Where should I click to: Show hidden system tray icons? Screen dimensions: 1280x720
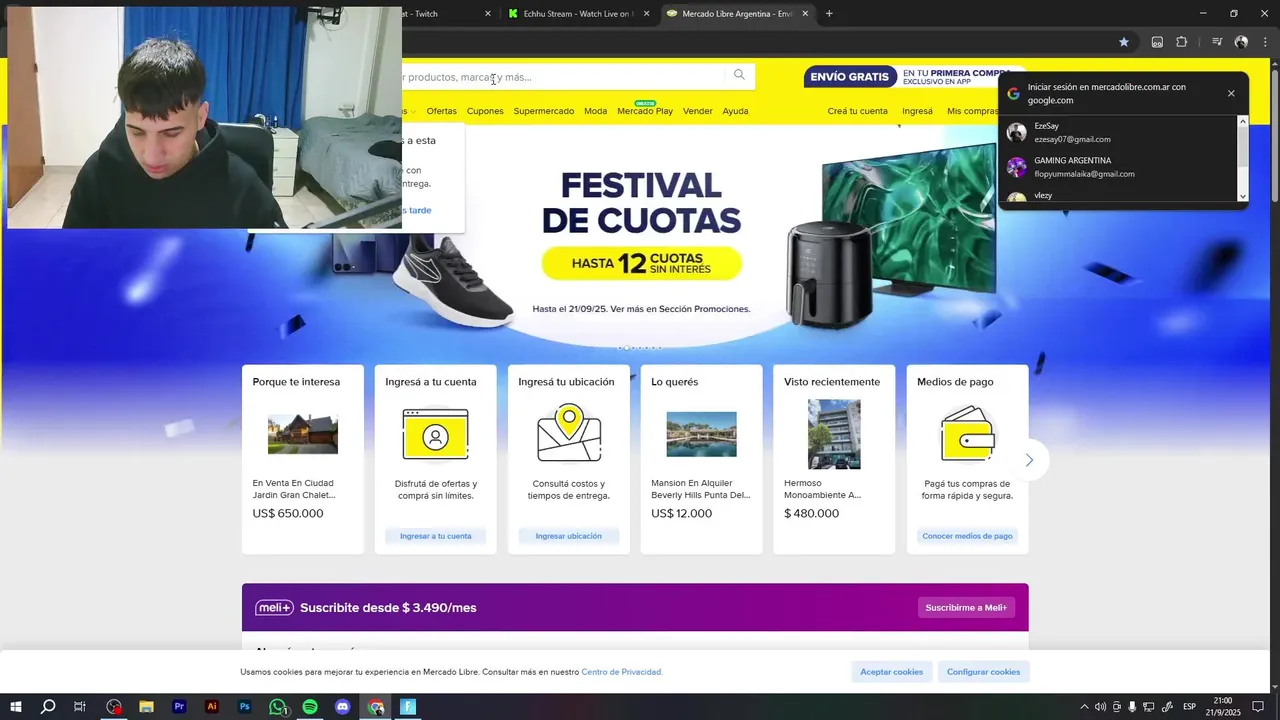tap(1084, 707)
